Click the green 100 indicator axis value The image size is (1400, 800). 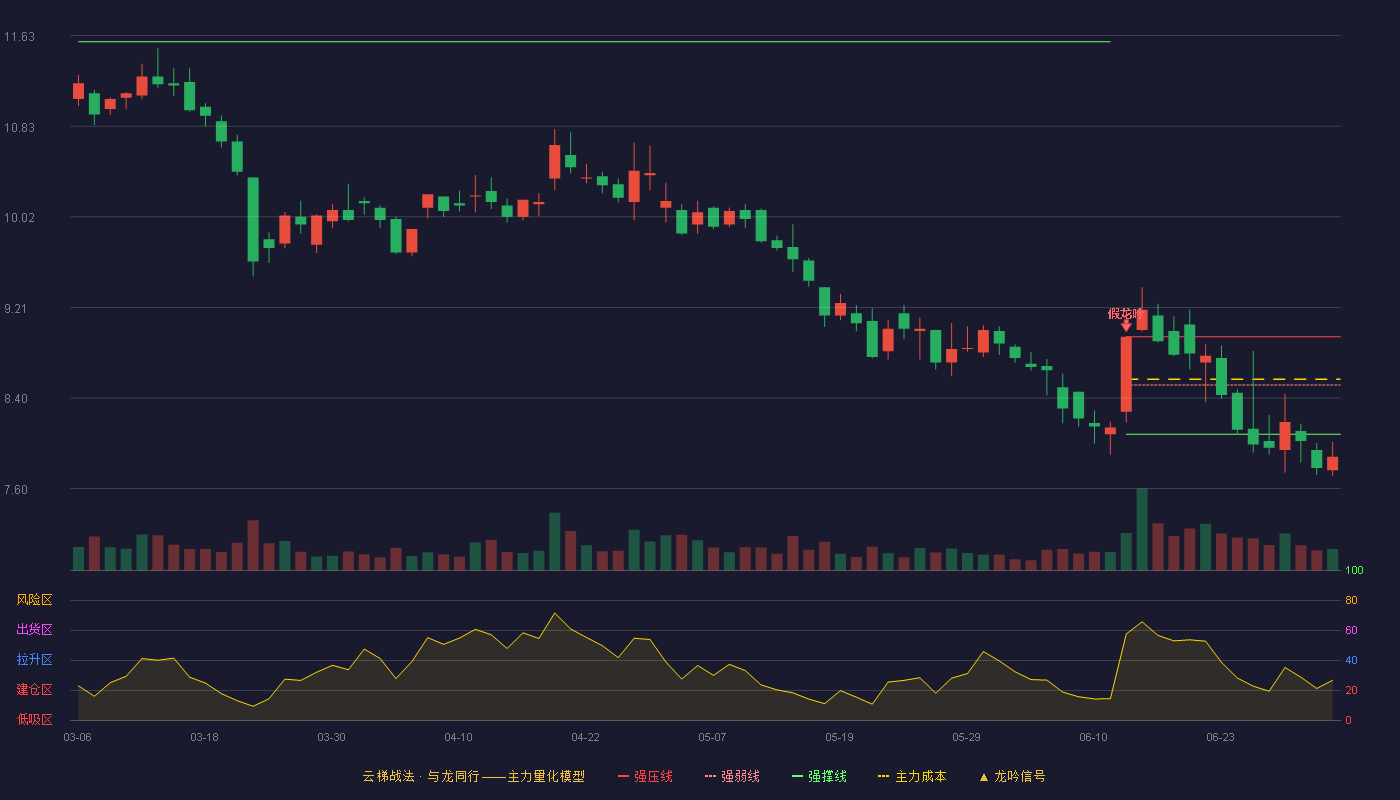pos(1354,571)
